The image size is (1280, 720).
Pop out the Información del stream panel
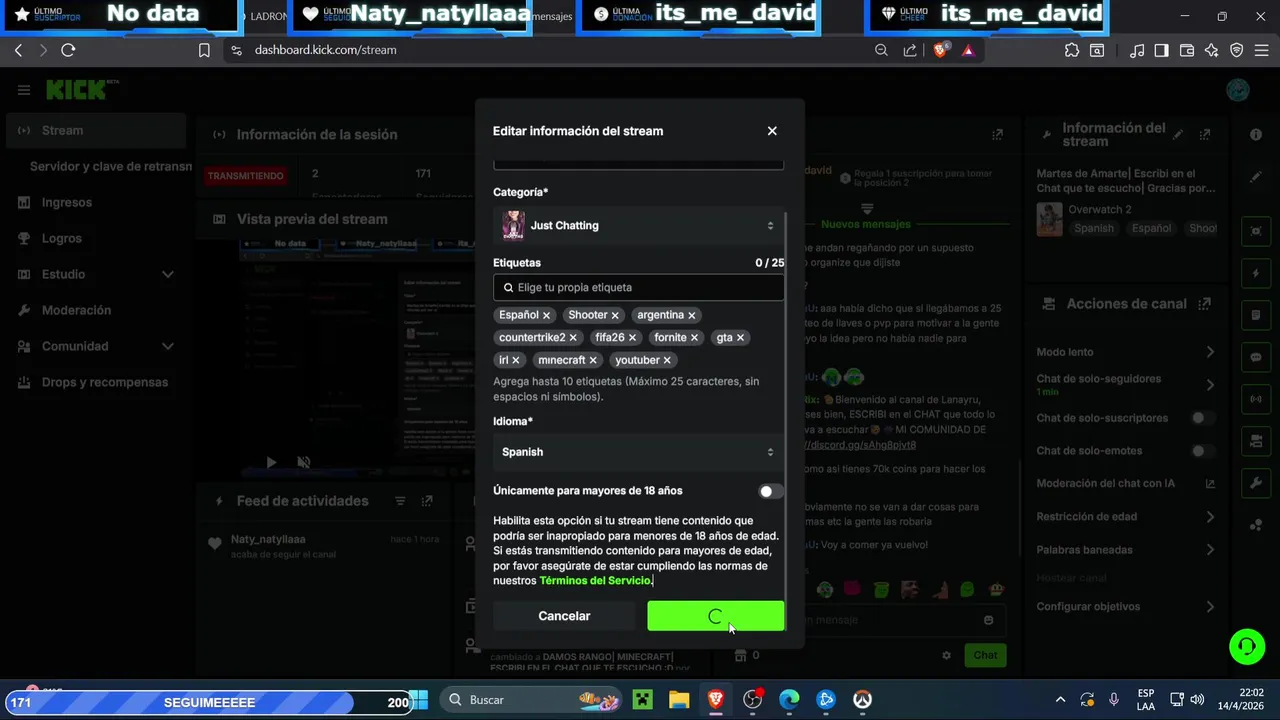tap(1205, 135)
